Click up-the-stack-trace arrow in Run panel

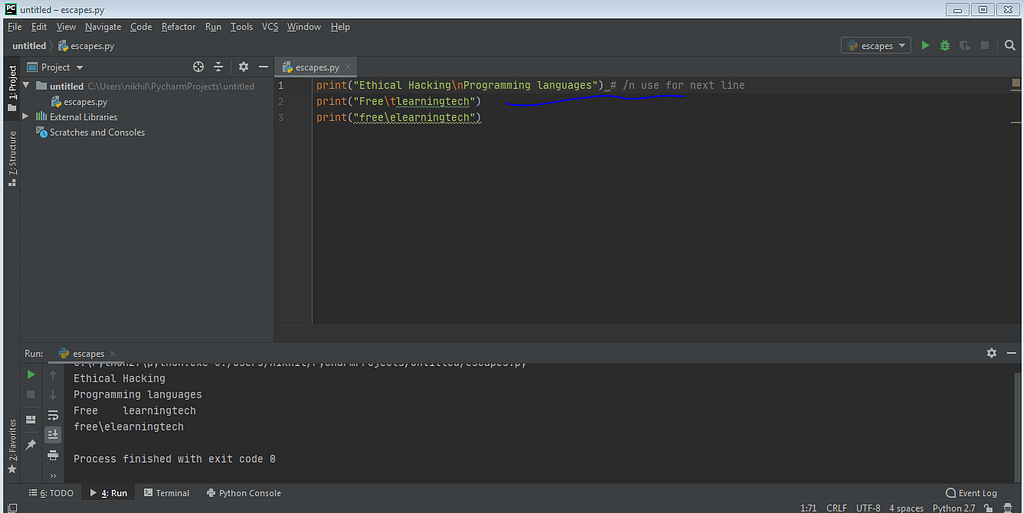click(53, 375)
